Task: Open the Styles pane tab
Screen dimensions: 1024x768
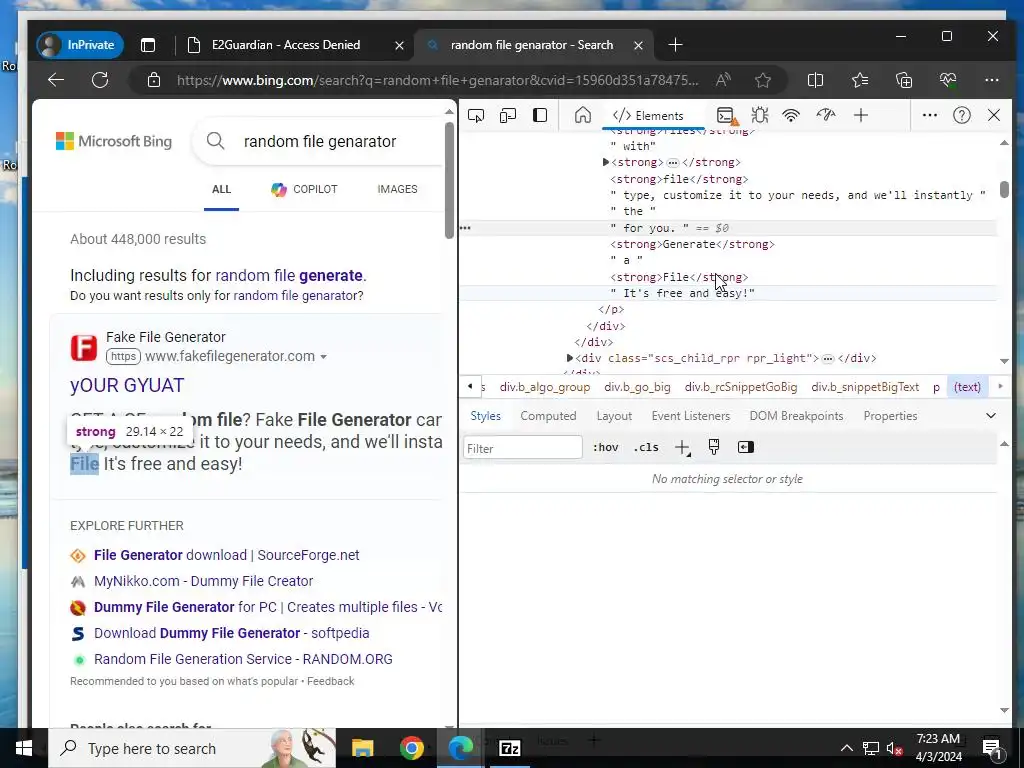Action: 485,416
